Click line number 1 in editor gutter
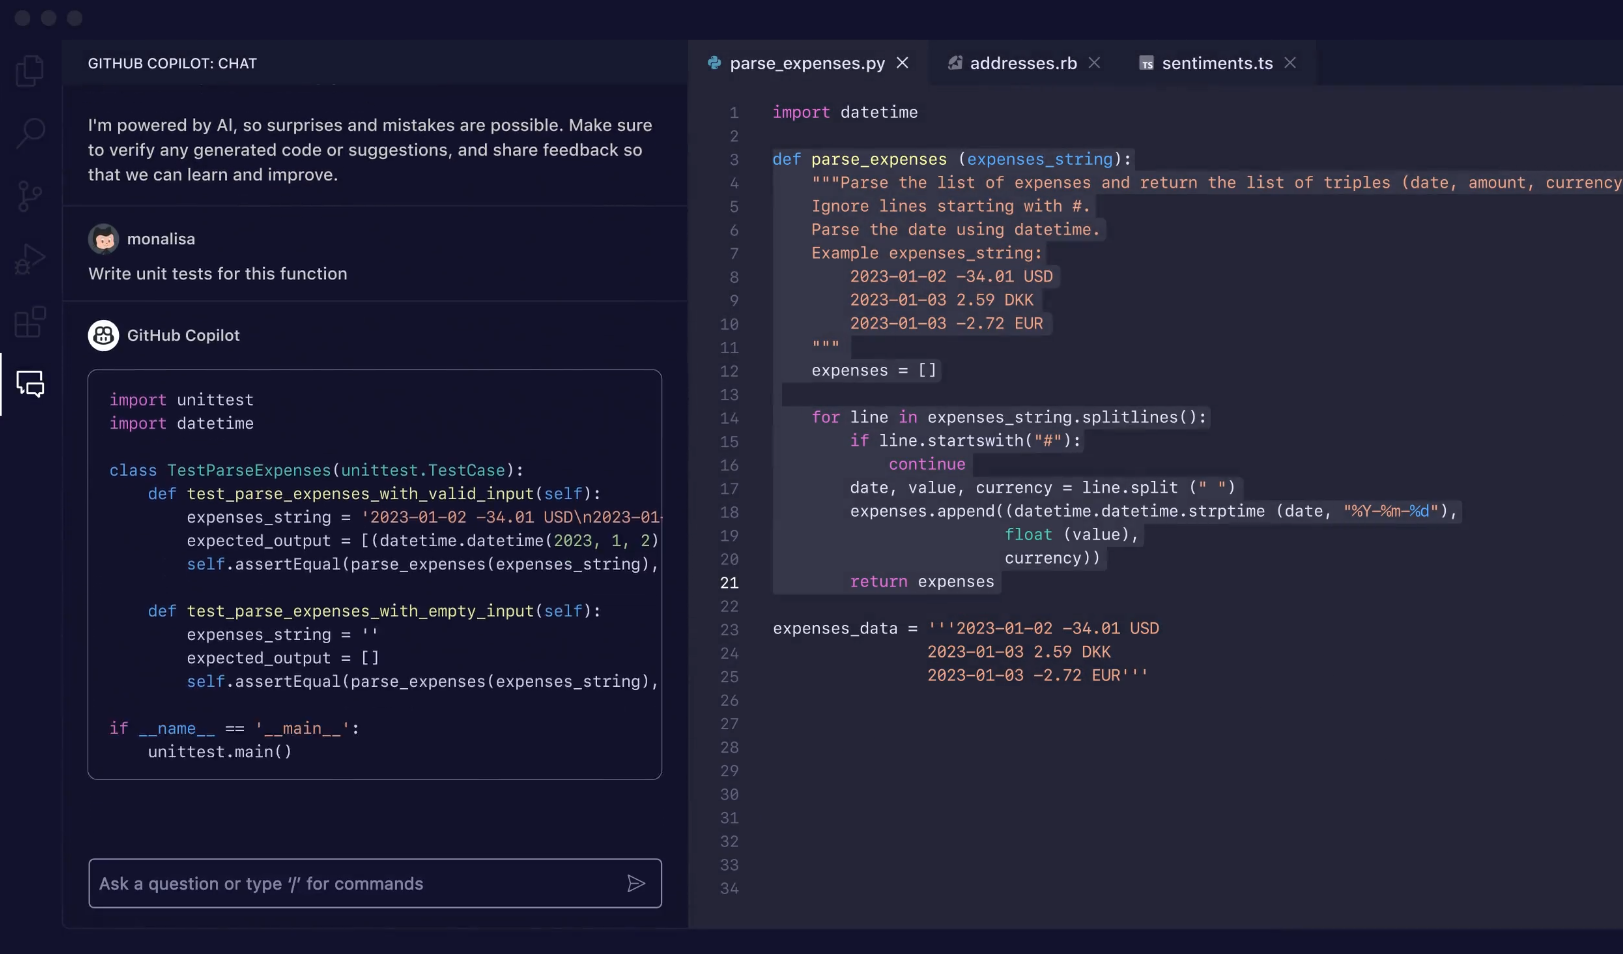The image size is (1623, 954). pyautogui.click(x=734, y=113)
